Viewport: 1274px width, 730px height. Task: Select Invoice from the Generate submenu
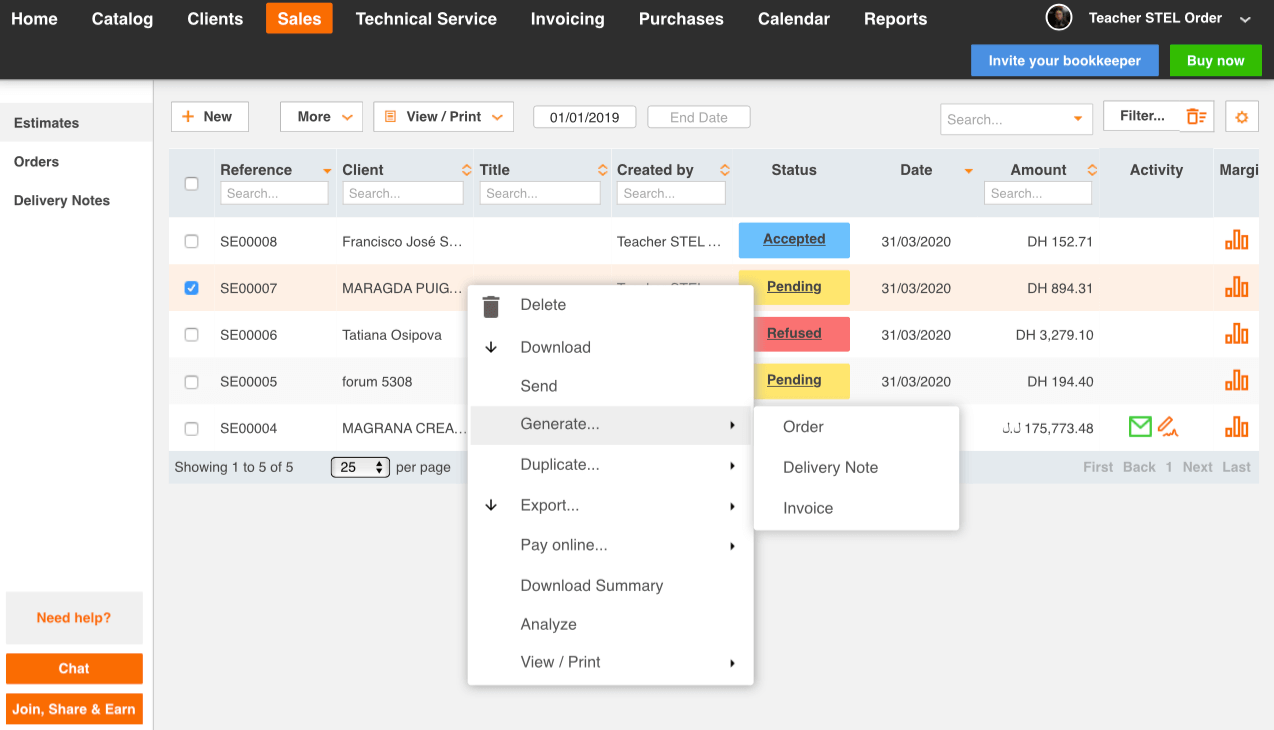[808, 508]
